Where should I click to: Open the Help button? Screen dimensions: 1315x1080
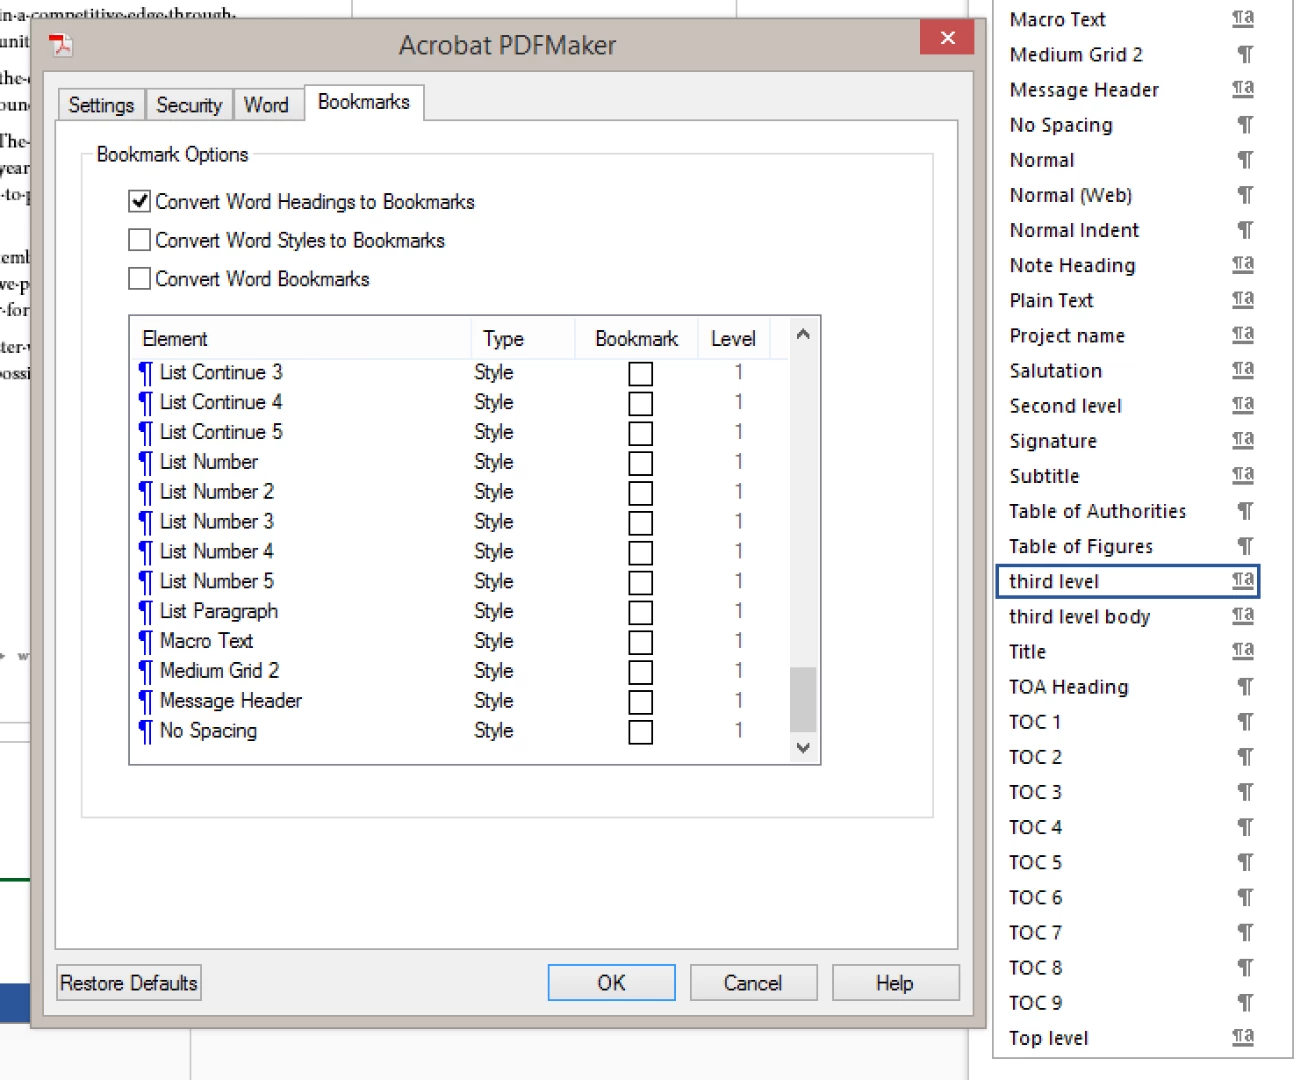click(895, 983)
